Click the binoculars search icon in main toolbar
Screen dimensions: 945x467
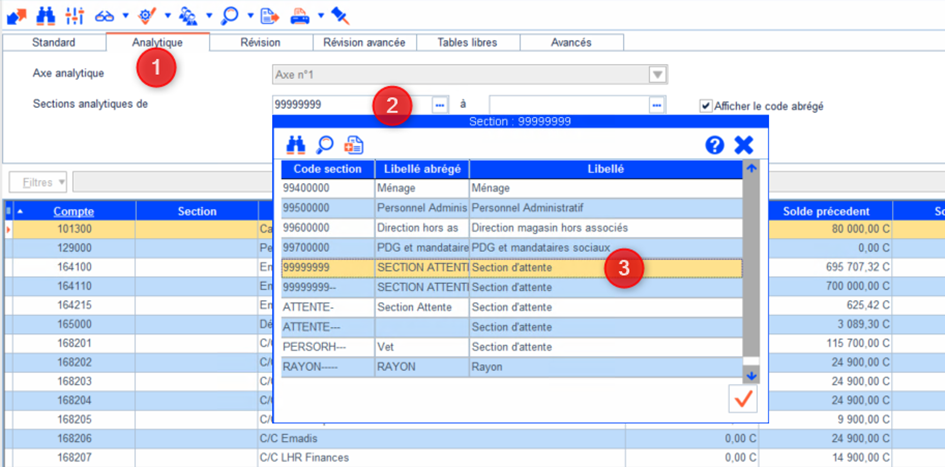(x=45, y=15)
